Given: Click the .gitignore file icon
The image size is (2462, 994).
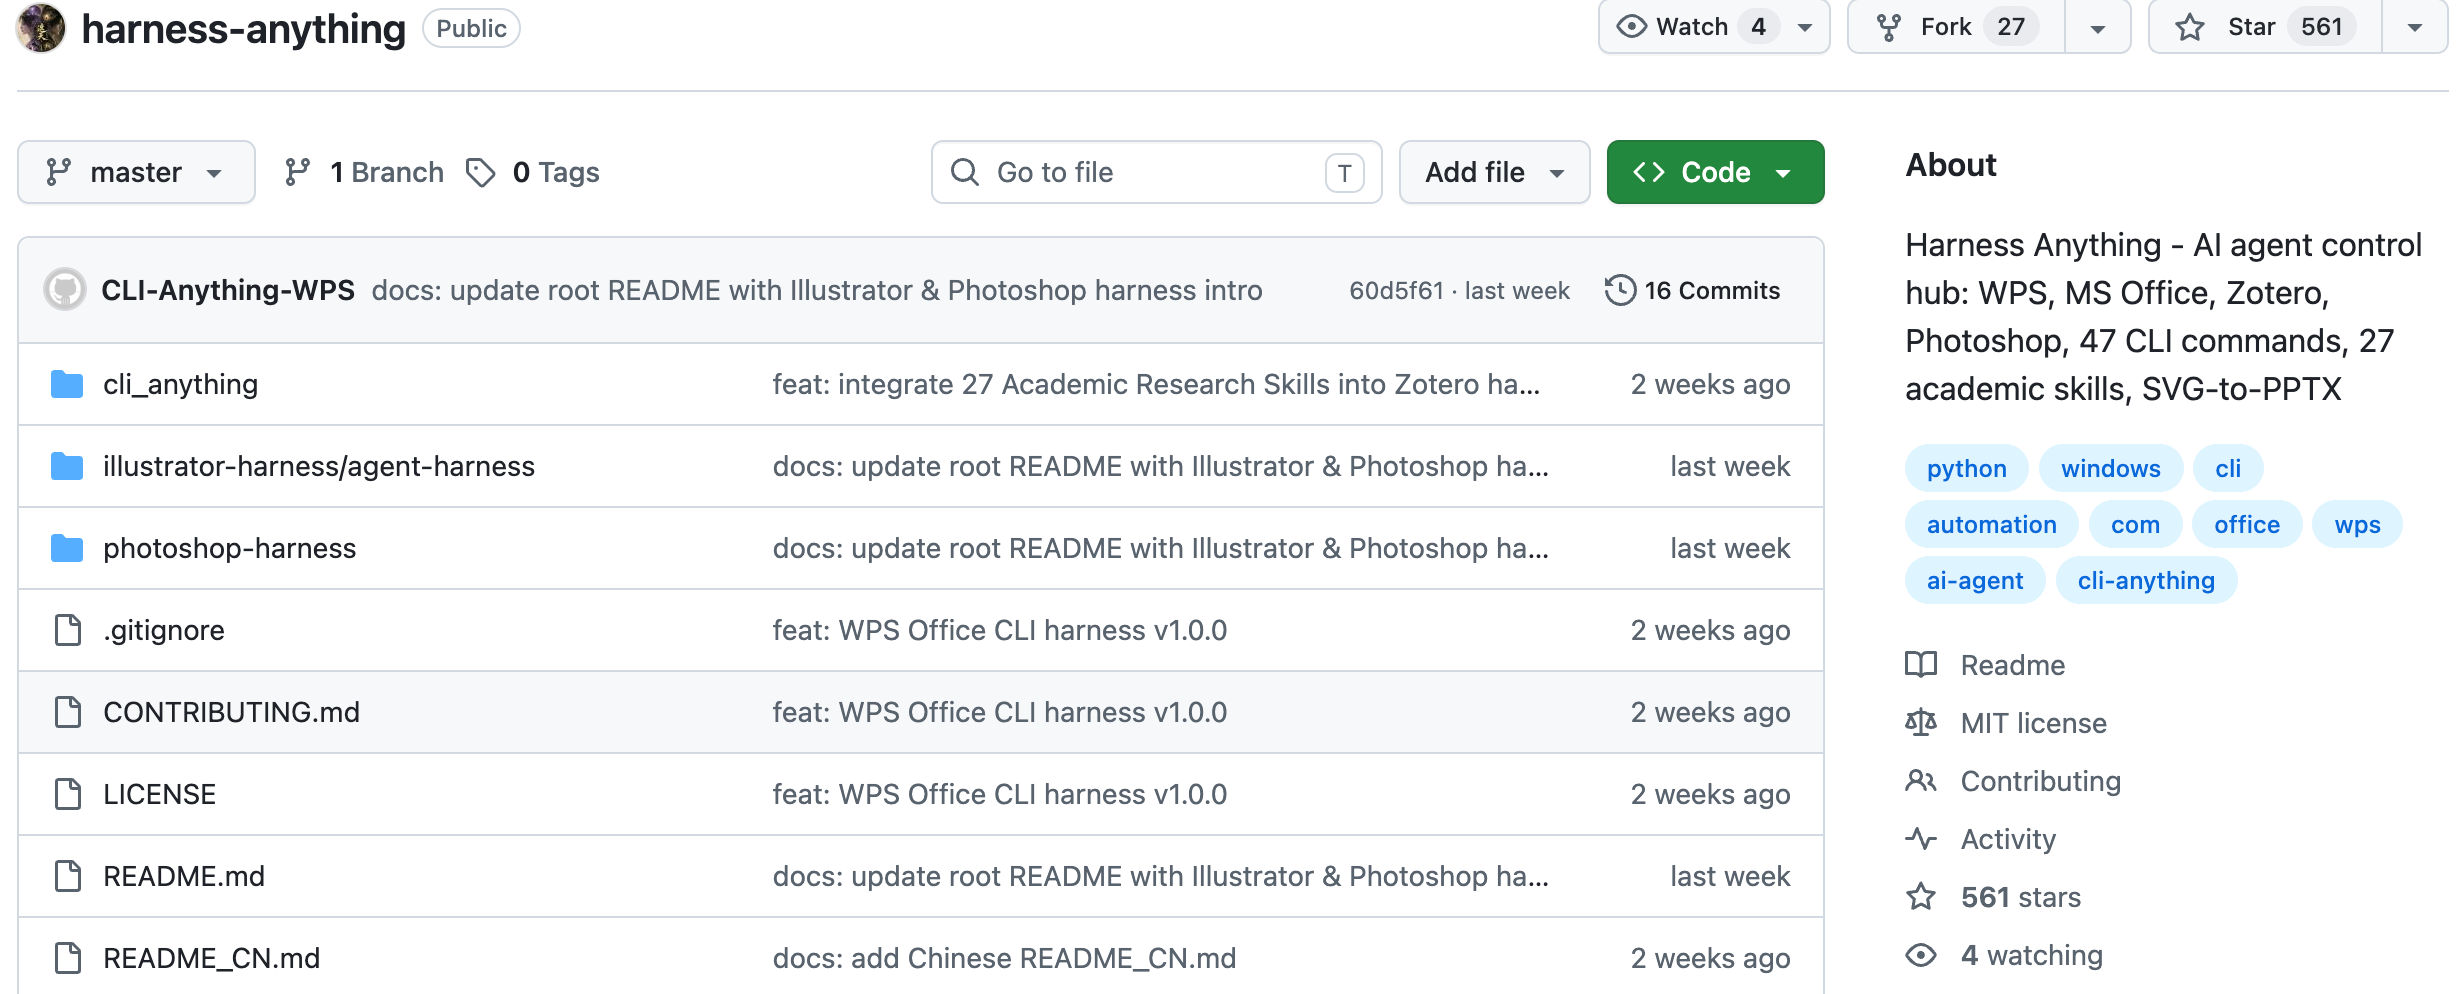Looking at the screenshot, I should 68,630.
